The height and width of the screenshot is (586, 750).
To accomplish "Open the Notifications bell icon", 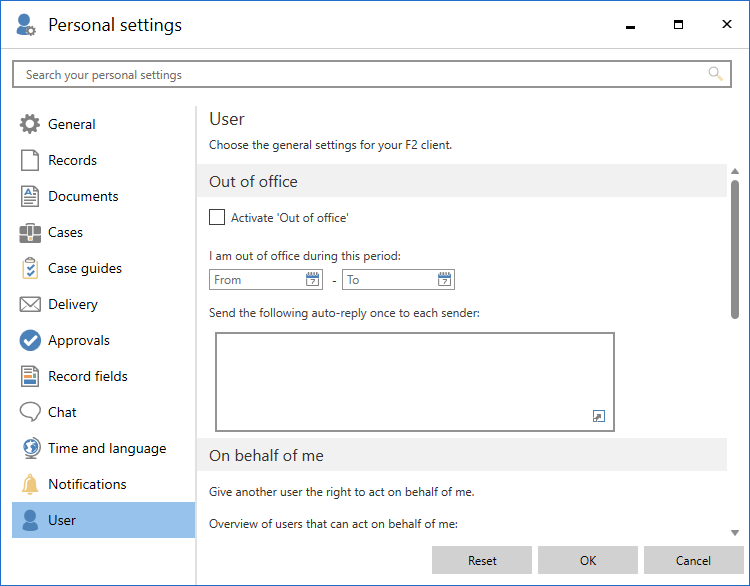I will coord(30,485).
